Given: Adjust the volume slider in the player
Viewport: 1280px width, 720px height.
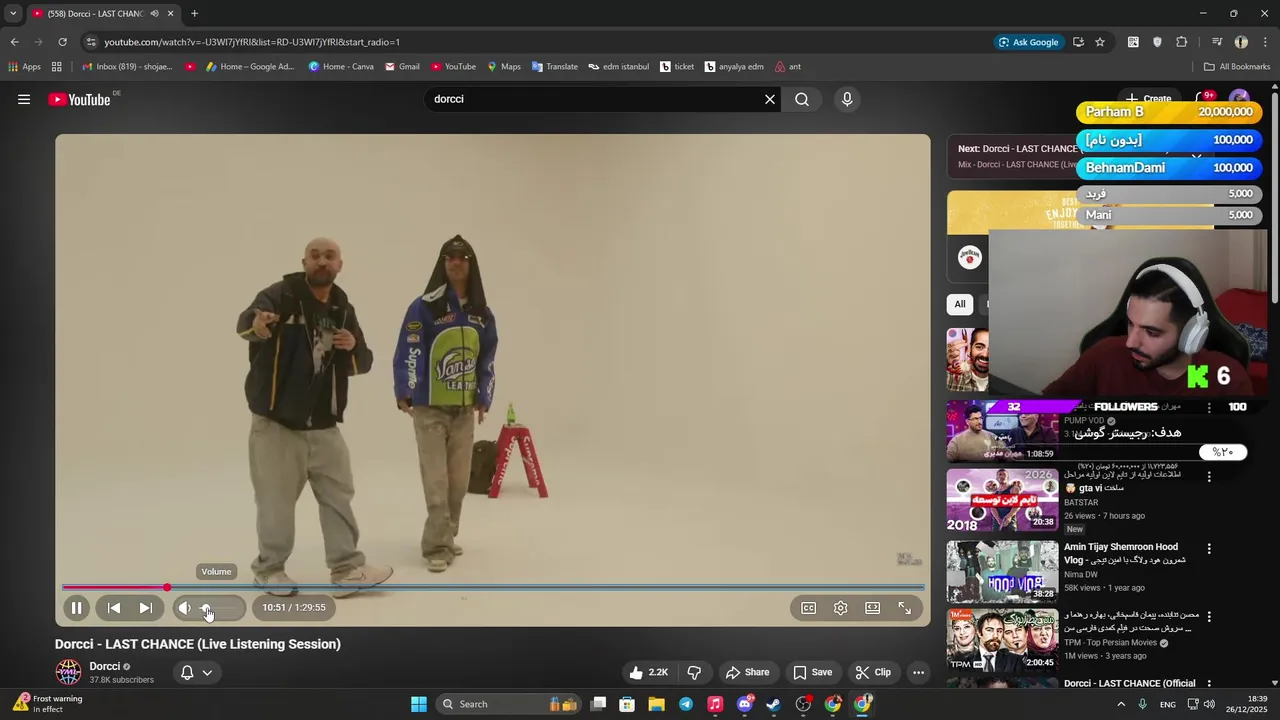Looking at the screenshot, I should pos(219,608).
